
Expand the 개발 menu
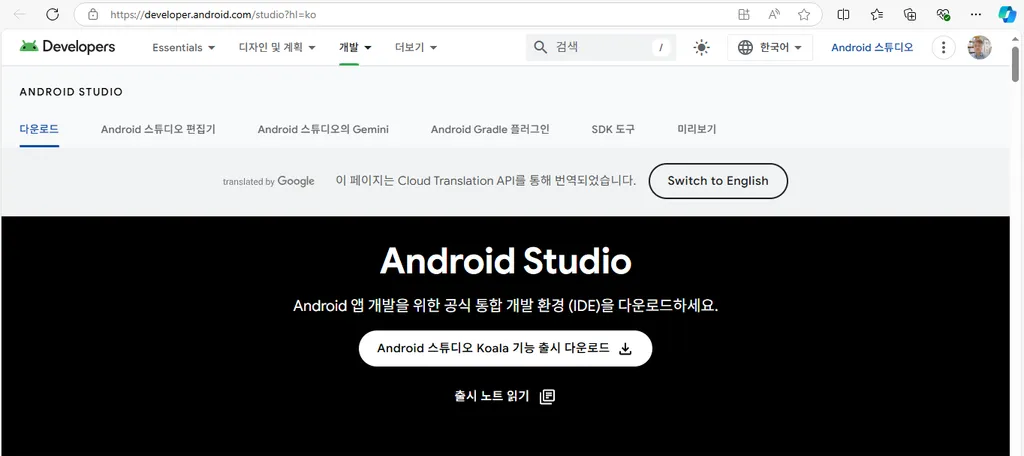tap(355, 47)
